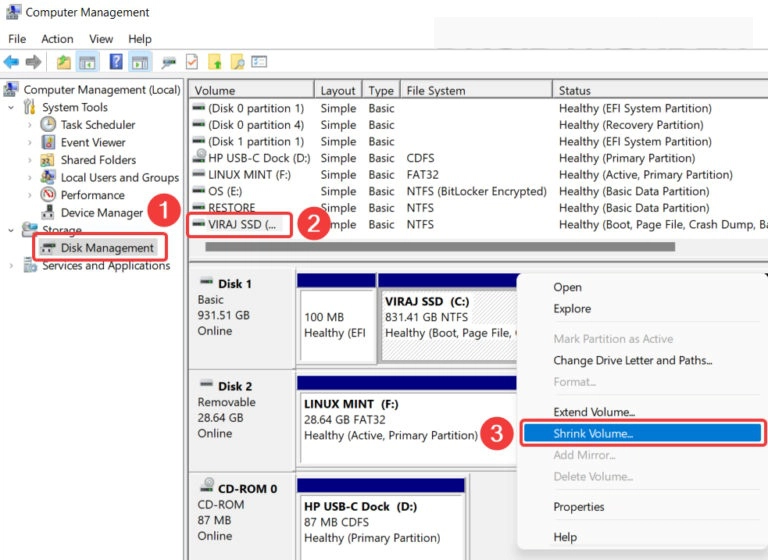Choose Shrink Volume from context menu

[593, 434]
